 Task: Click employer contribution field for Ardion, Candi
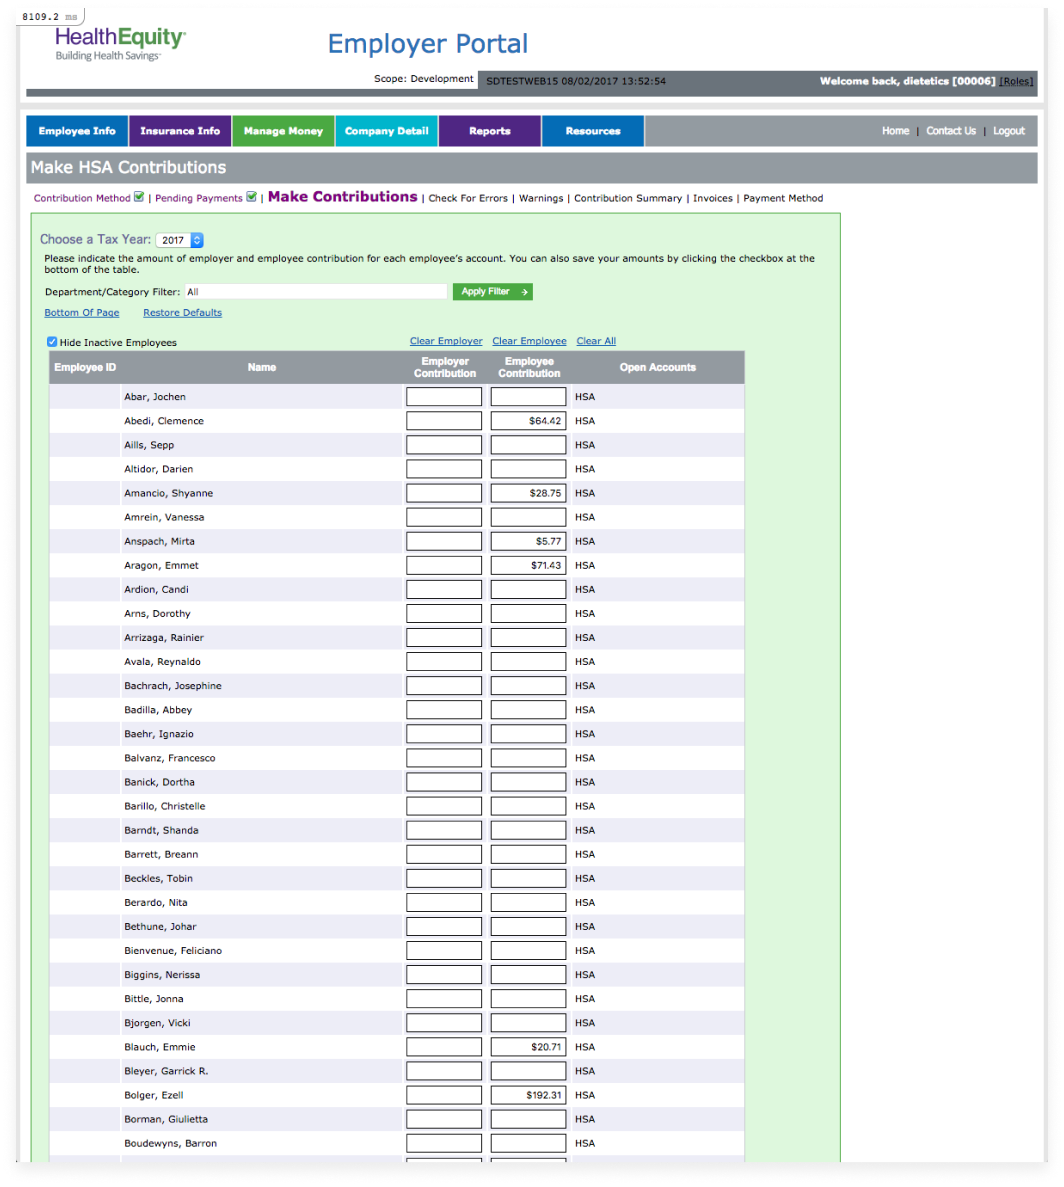coord(443,590)
